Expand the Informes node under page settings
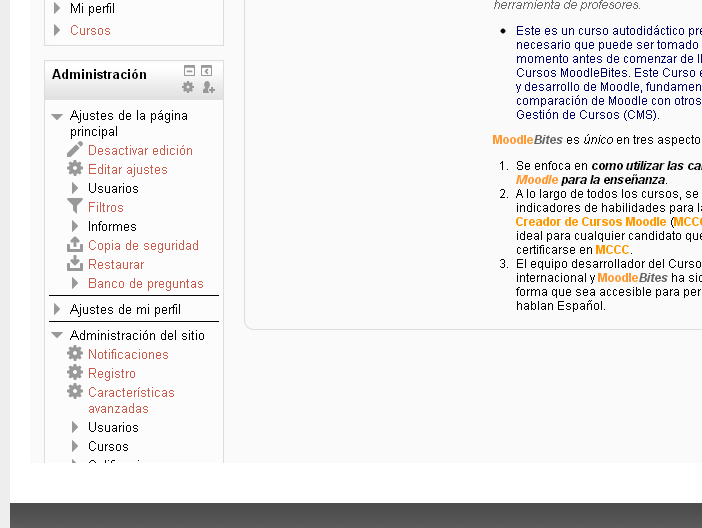Viewport: 702px width, 528px height. pos(75,226)
